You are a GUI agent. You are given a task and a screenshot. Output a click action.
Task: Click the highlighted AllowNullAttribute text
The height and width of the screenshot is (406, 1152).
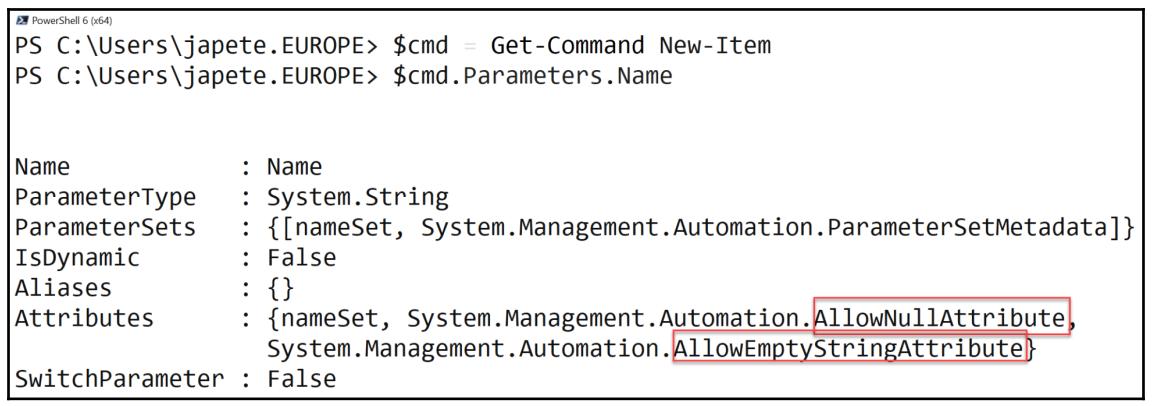pos(940,317)
